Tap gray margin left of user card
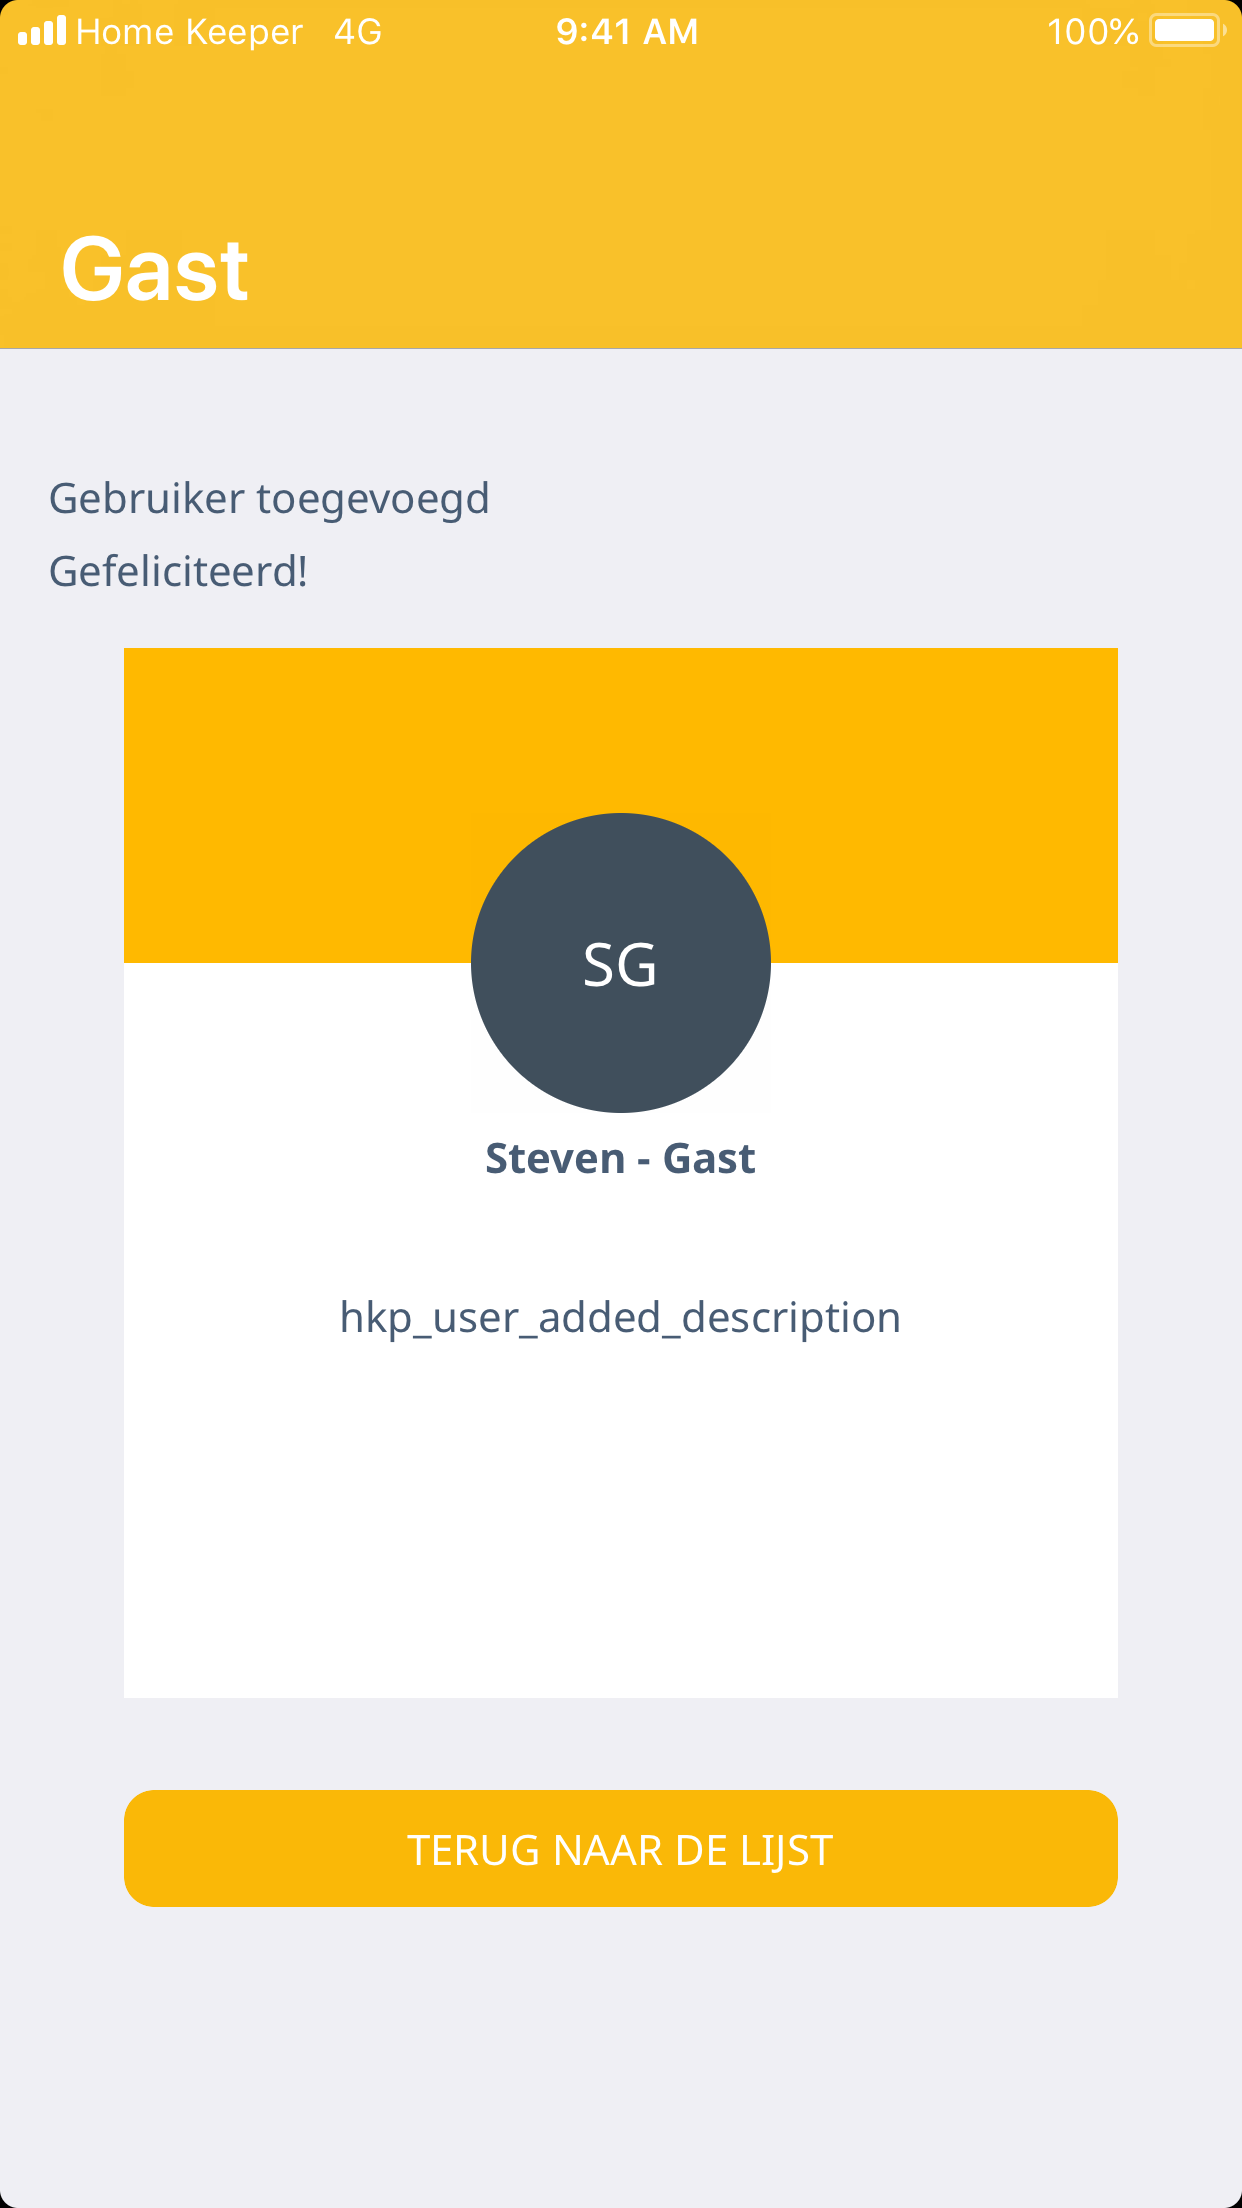 point(62,1170)
